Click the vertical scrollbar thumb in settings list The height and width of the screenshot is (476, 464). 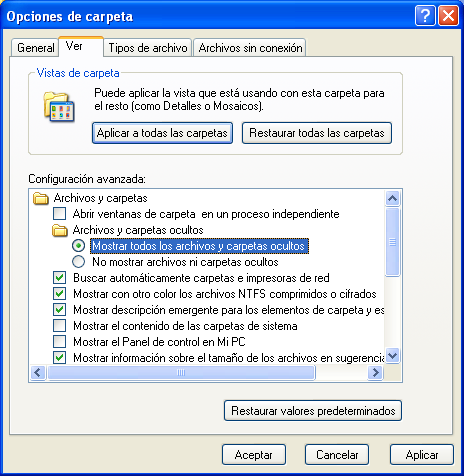coord(392,242)
